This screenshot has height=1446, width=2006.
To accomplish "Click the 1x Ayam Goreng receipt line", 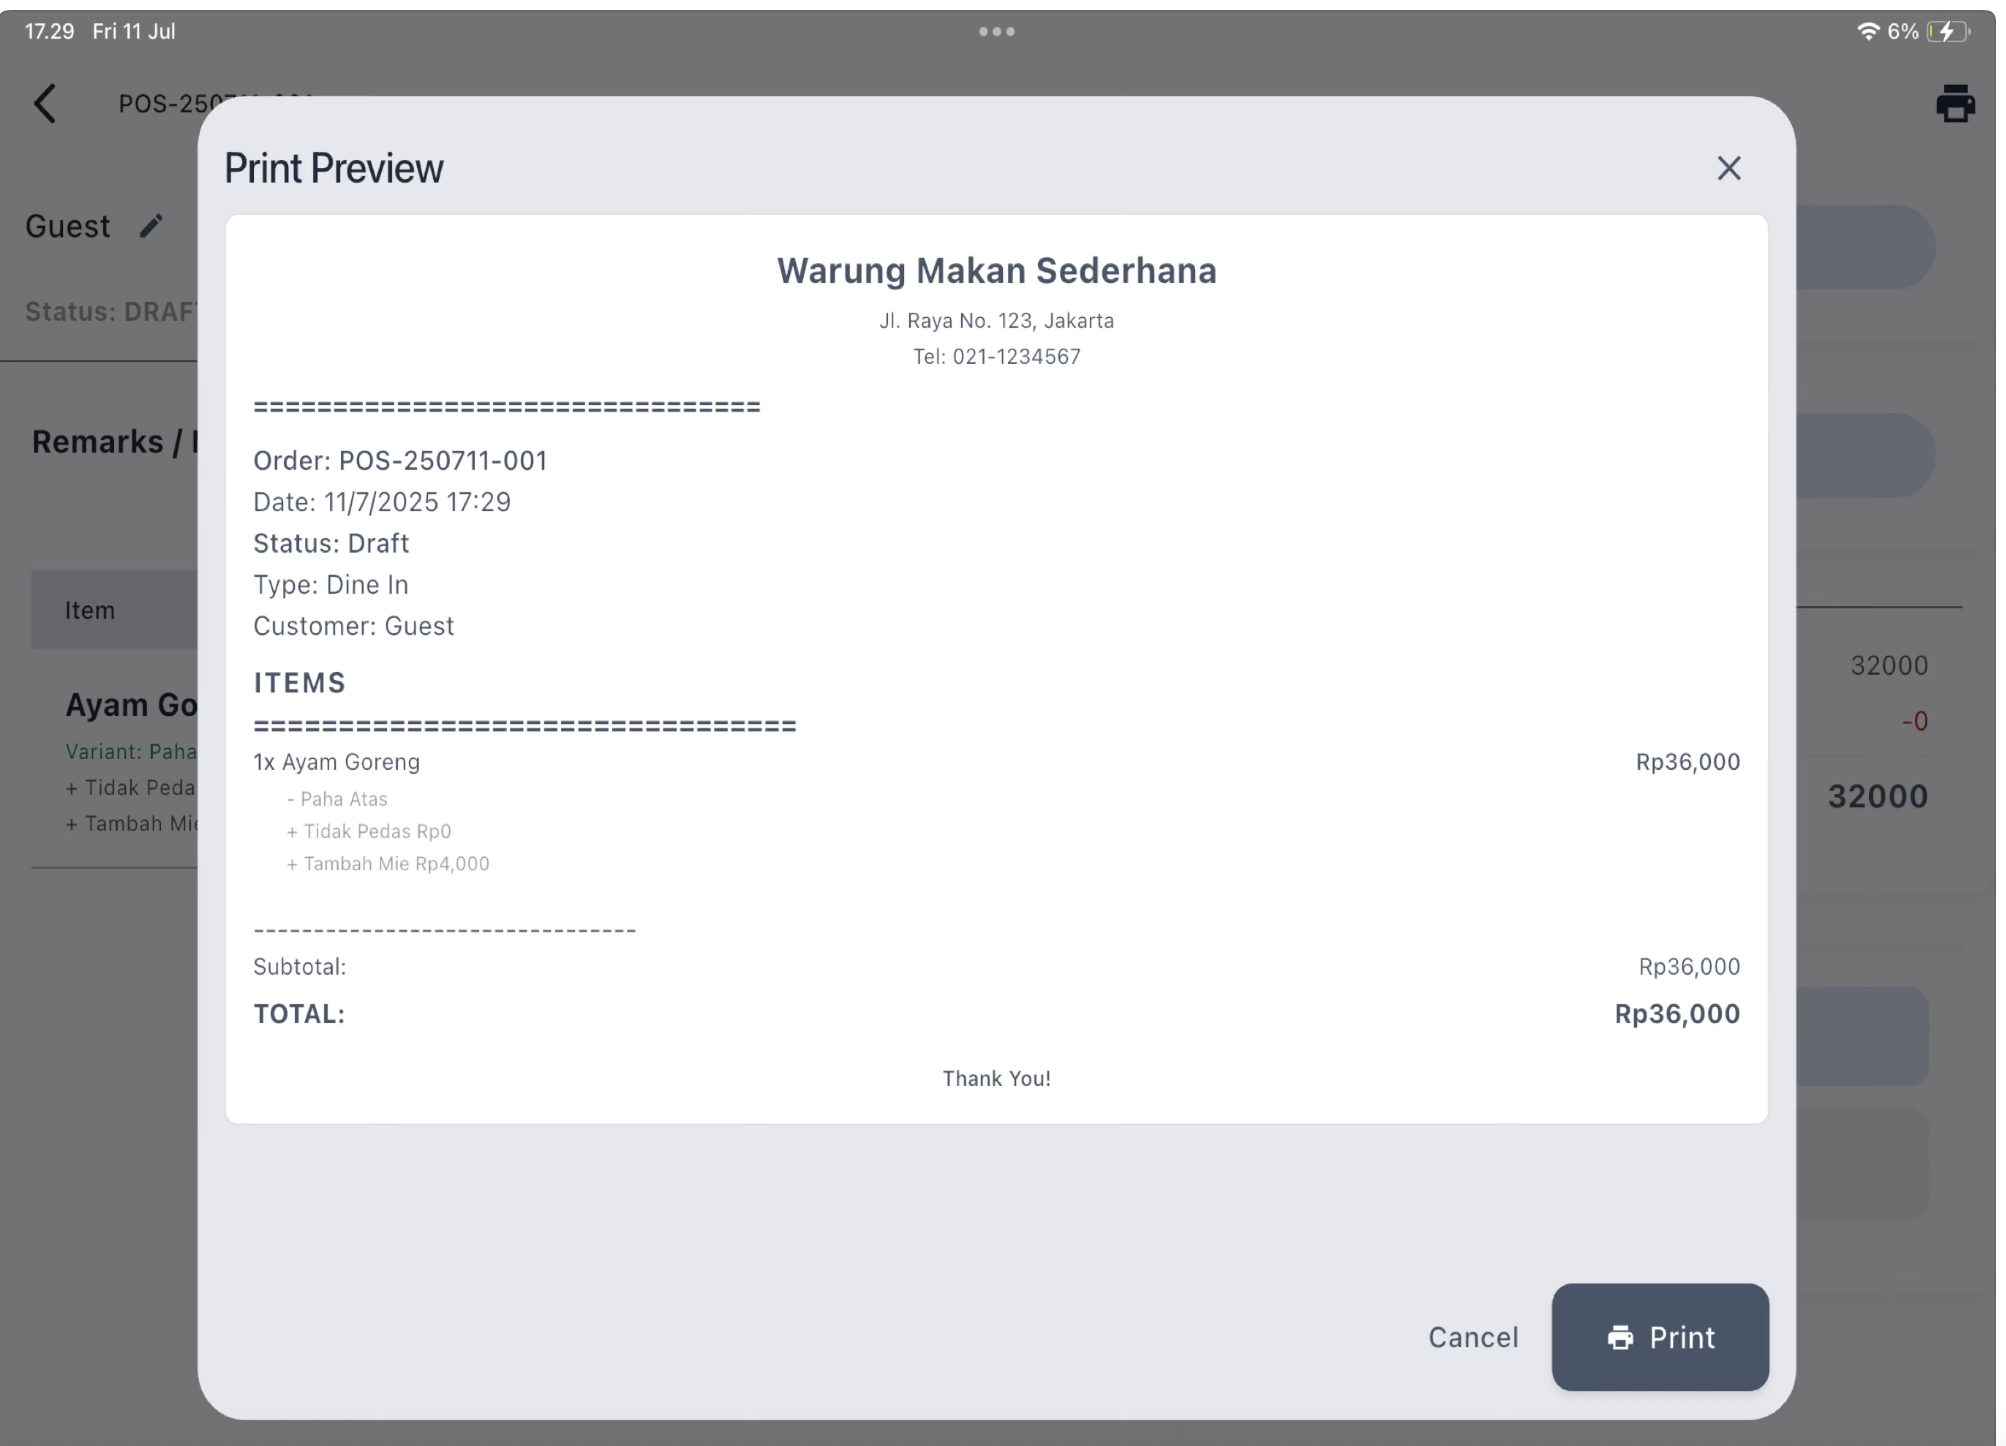I will pyautogui.click(x=337, y=762).
